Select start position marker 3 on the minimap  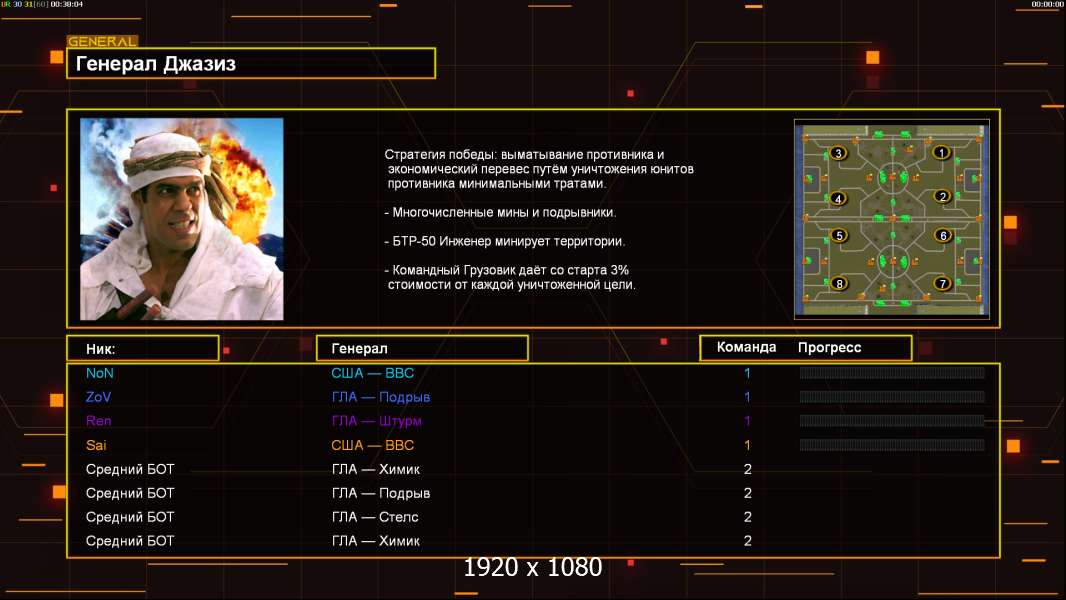tap(838, 153)
